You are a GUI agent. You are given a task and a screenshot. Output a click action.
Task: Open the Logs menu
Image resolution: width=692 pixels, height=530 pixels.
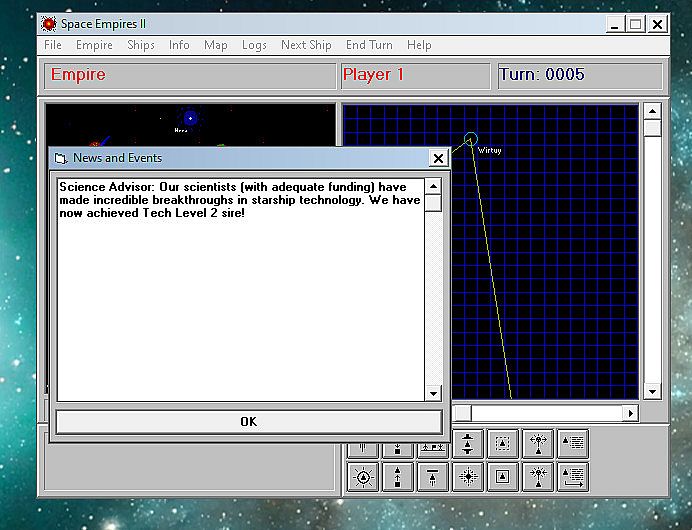click(x=254, y=45)
